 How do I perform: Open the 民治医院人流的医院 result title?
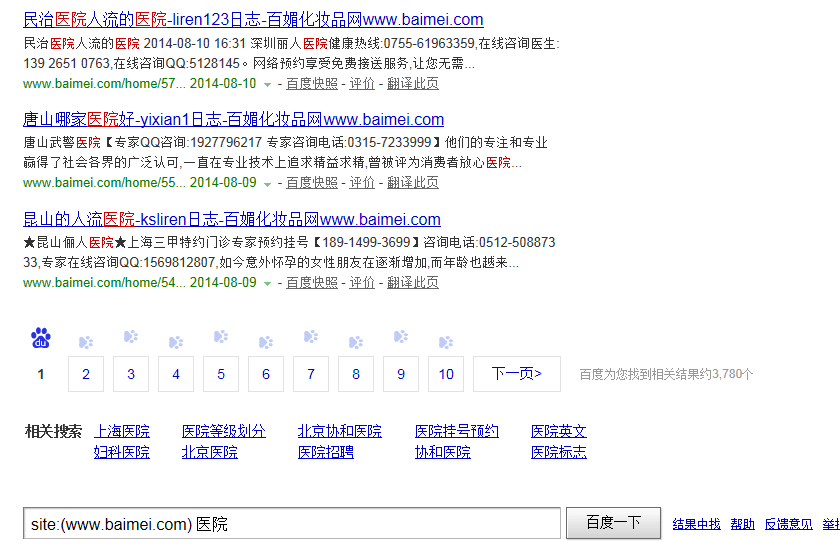click(x=253, y=20)
